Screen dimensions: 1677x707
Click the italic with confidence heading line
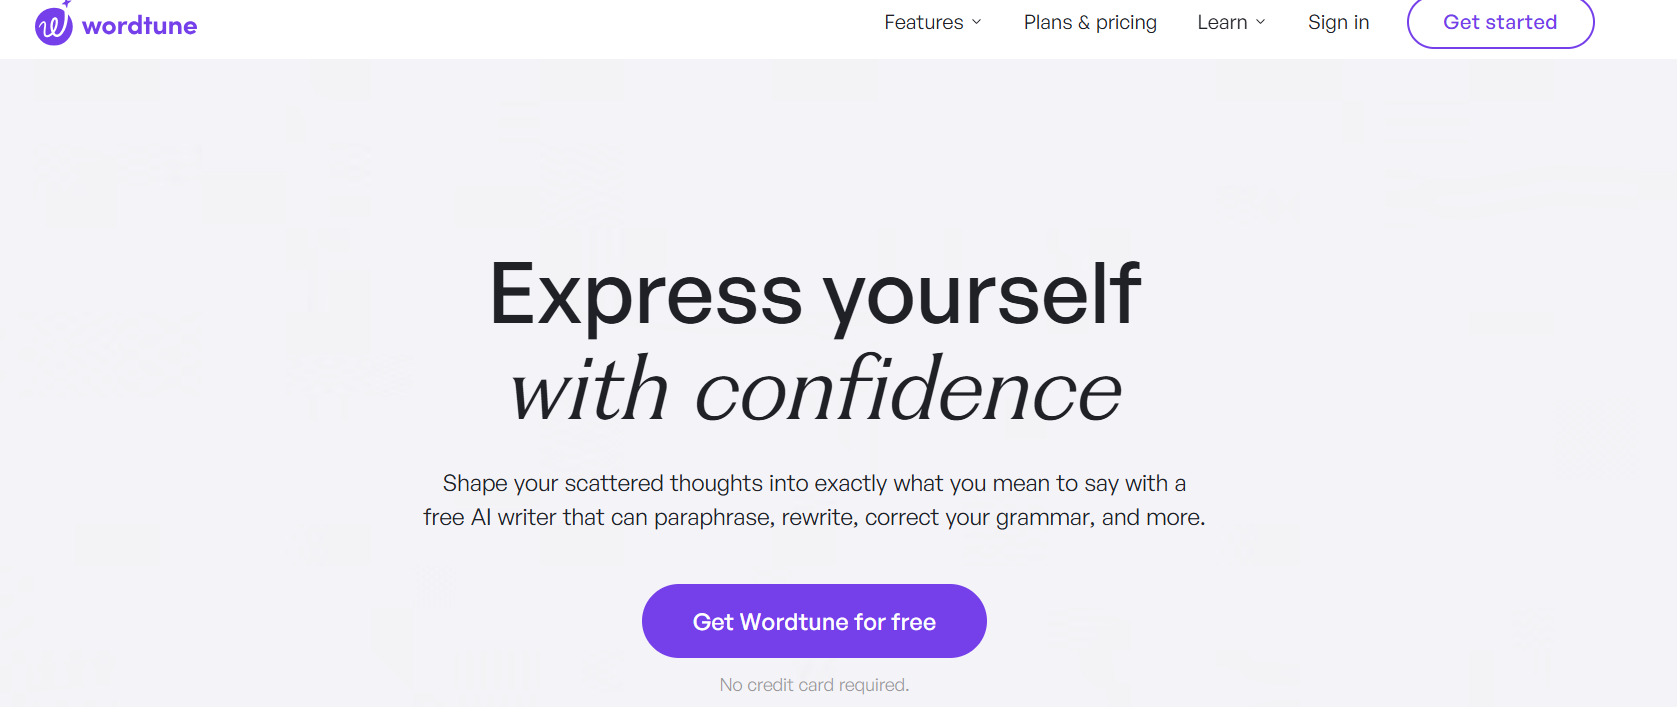[x=815, y=390]
